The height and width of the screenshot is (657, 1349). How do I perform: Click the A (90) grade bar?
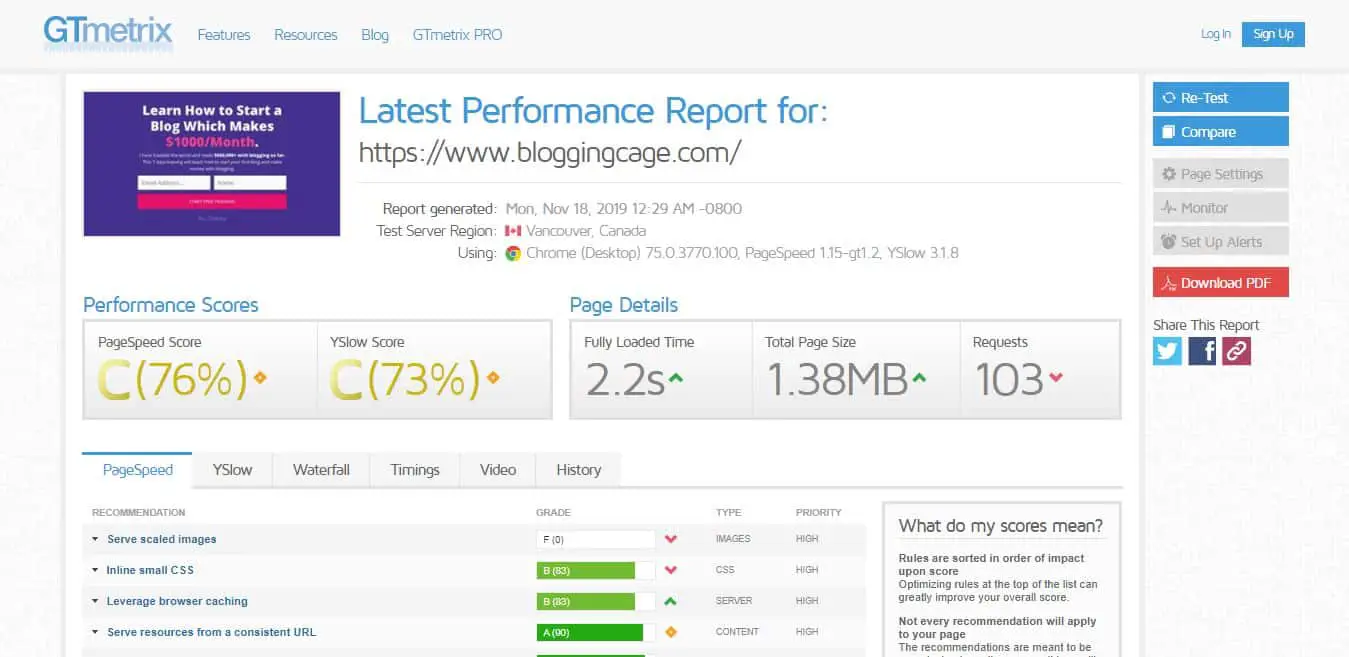click(x=596, y=632)
